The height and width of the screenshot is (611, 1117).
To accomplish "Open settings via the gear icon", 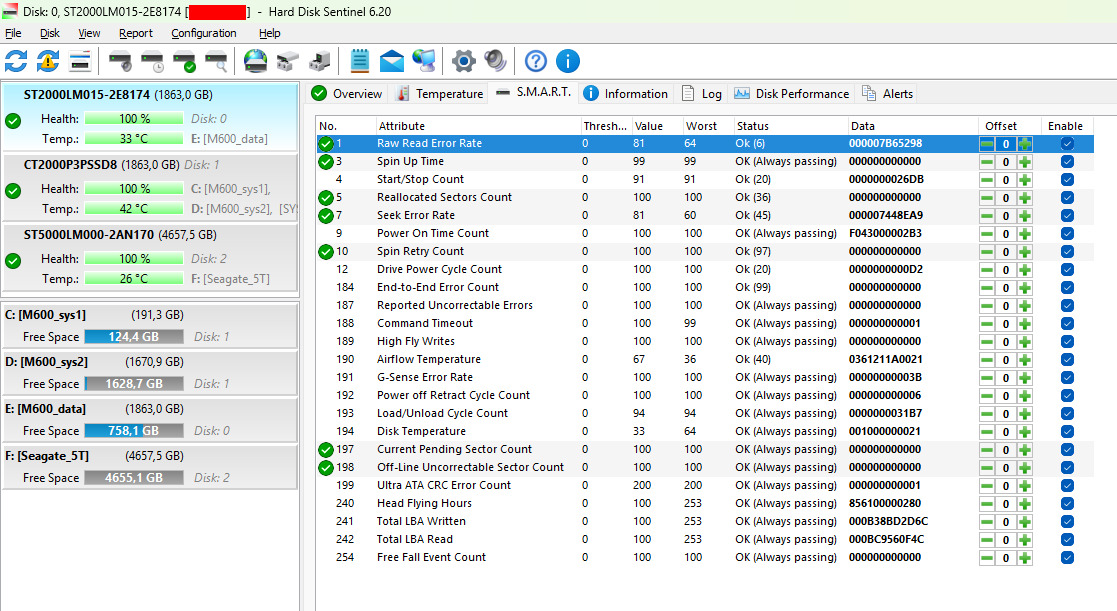I will pyautogui.click(x=462, y=62).
